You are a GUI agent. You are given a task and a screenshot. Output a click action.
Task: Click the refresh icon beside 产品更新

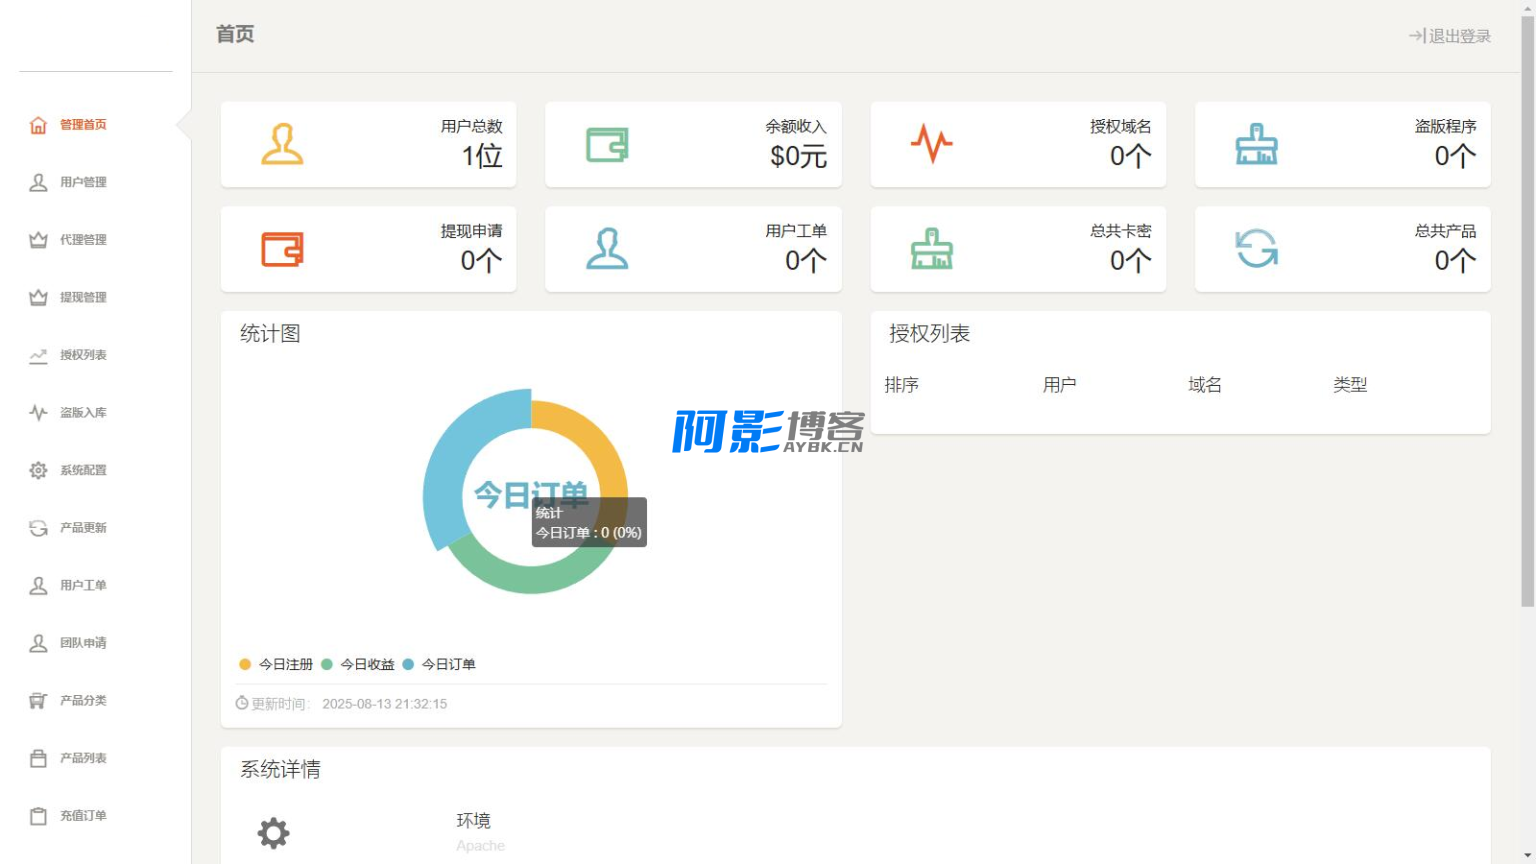click(38, 528)
